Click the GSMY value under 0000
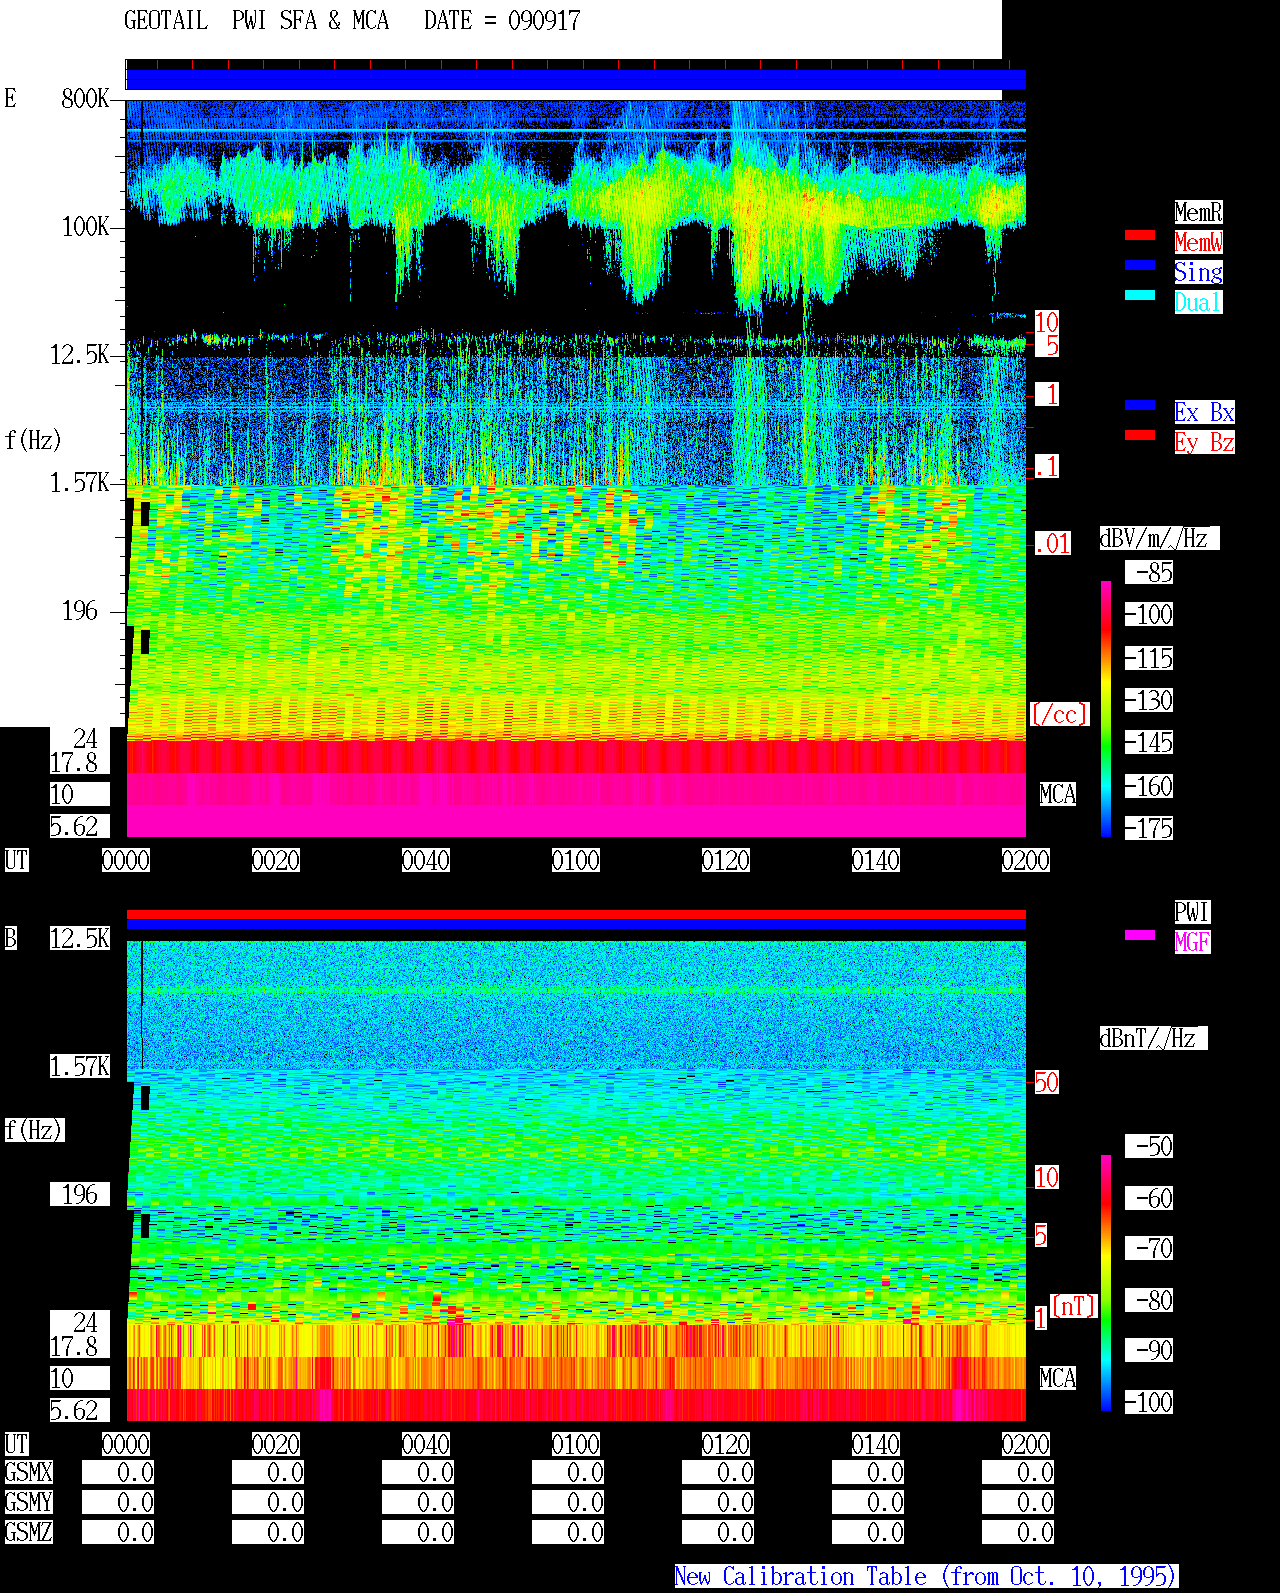Viewport: 1280px width, 1593px height. pos(118,1503)
